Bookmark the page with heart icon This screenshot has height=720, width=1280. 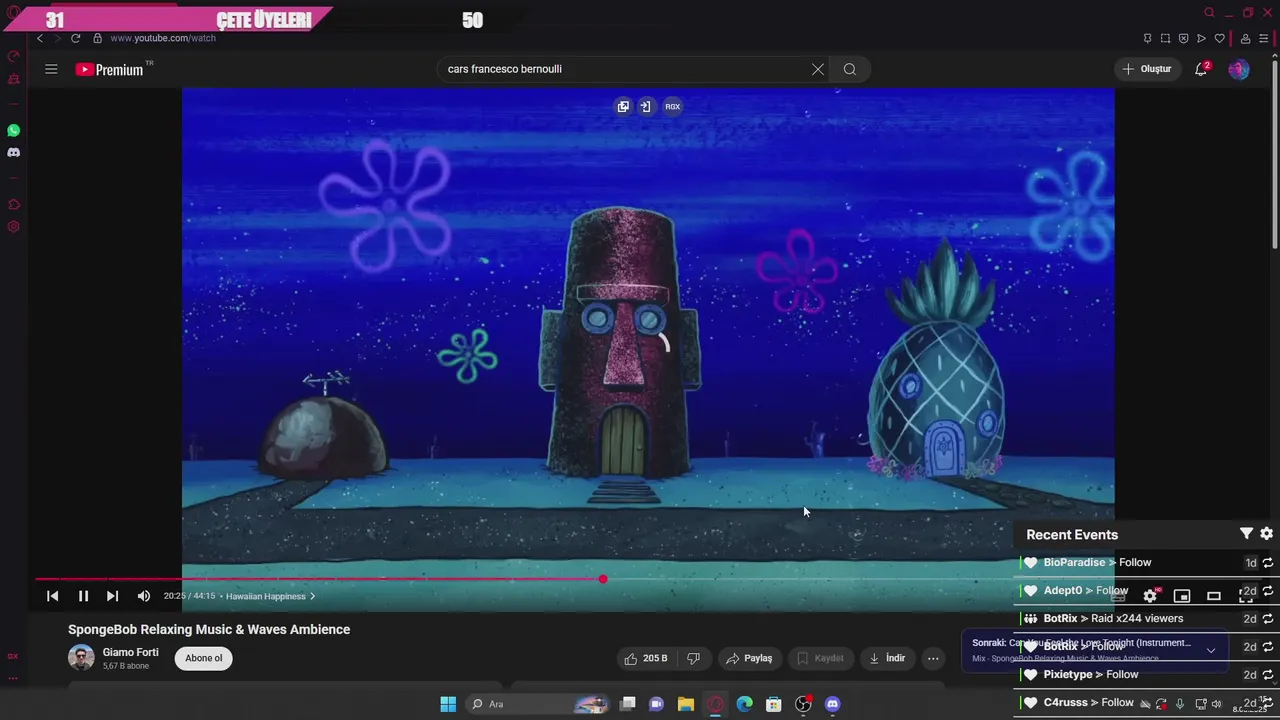pyautogui.click(x=1219, y=38)
